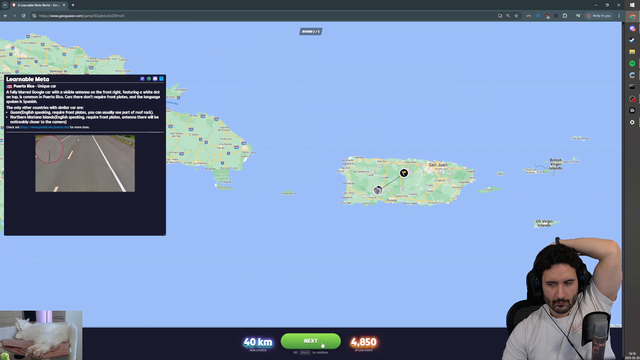Viewport: 640px width, 360px height.
Task: Open Spotify from the taskbar
Action: click(x=632, y=63)
